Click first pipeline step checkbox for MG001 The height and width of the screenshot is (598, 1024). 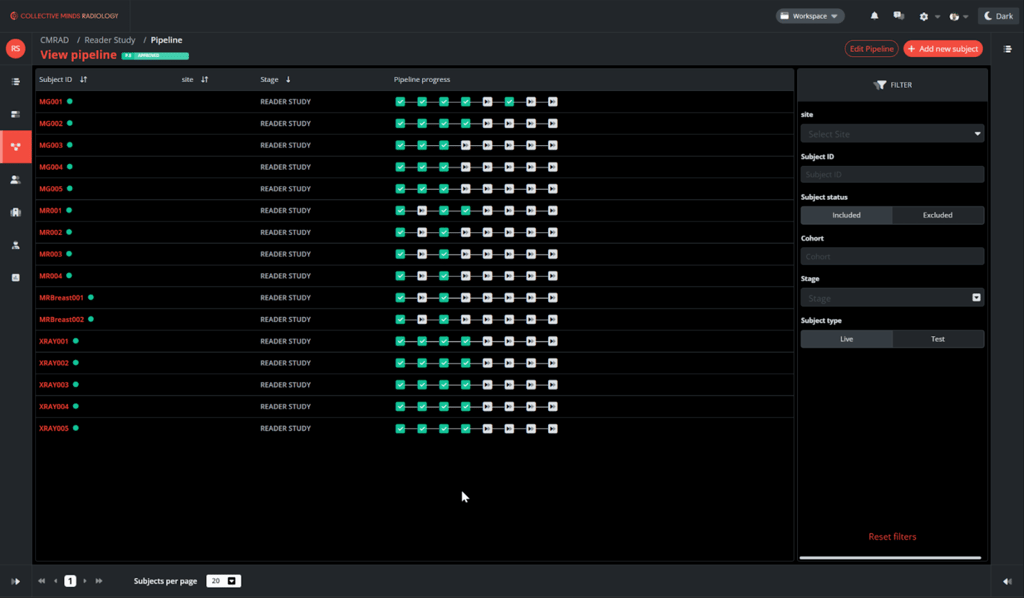(400, 102)
